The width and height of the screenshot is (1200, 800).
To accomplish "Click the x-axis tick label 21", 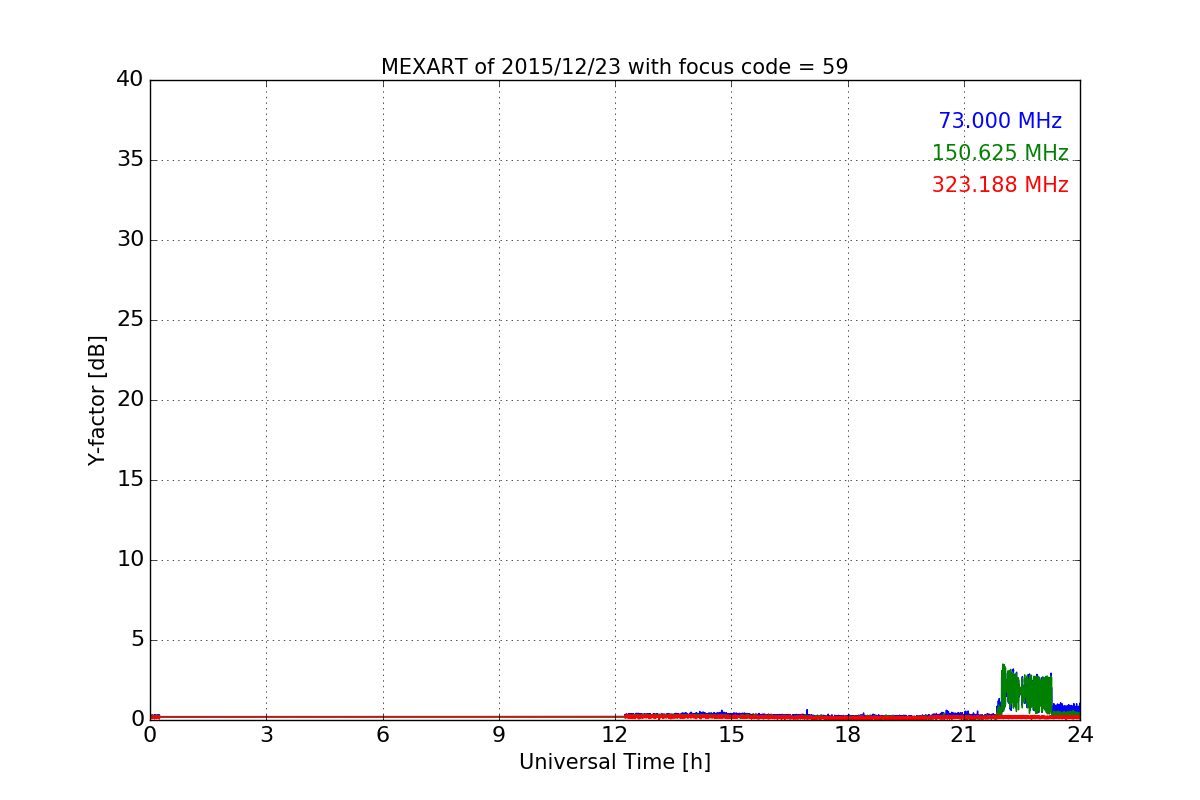I will click(x=964, y=735).
